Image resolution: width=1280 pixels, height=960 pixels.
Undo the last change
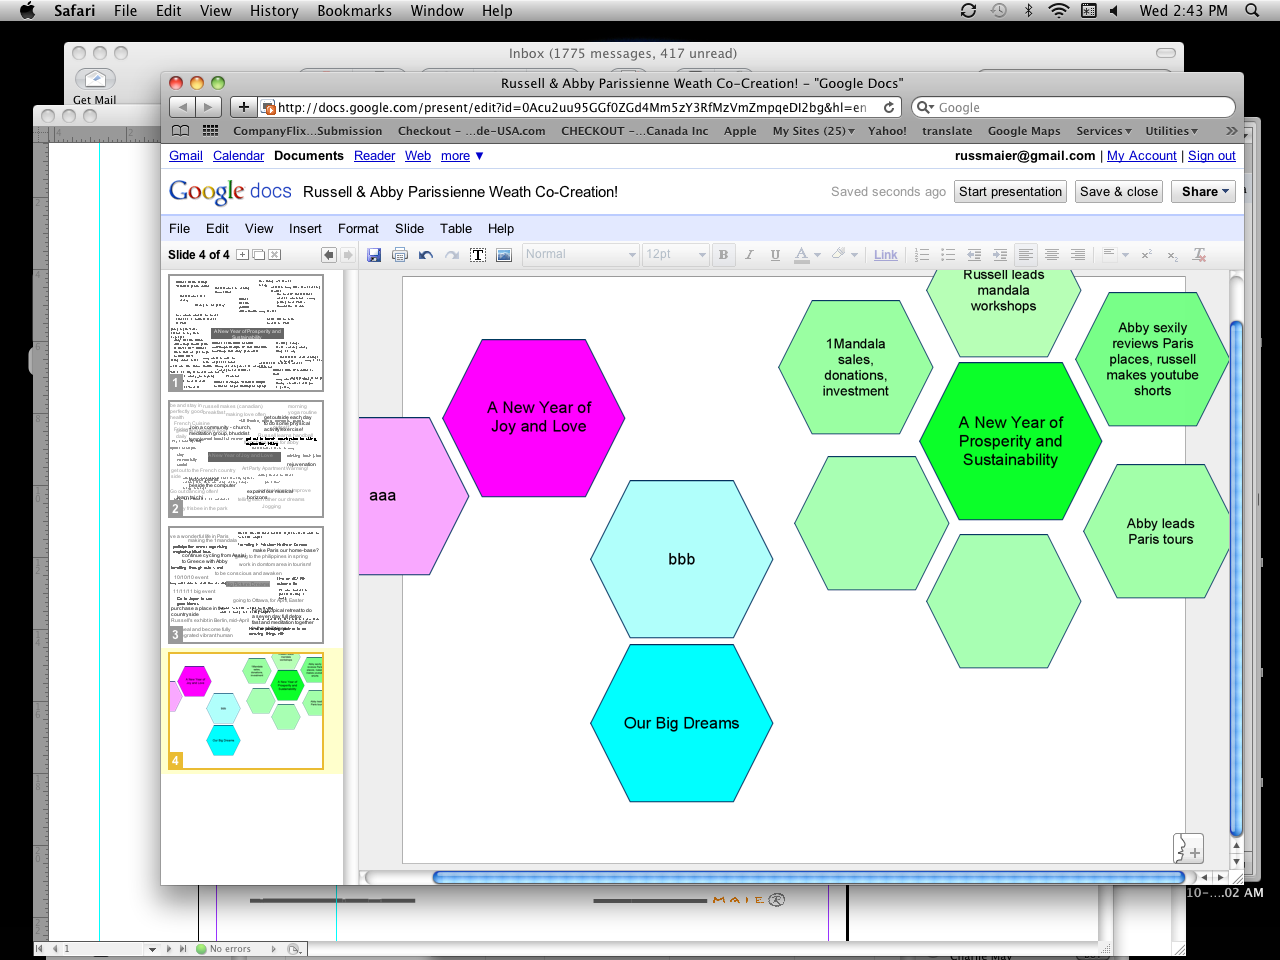426,255
